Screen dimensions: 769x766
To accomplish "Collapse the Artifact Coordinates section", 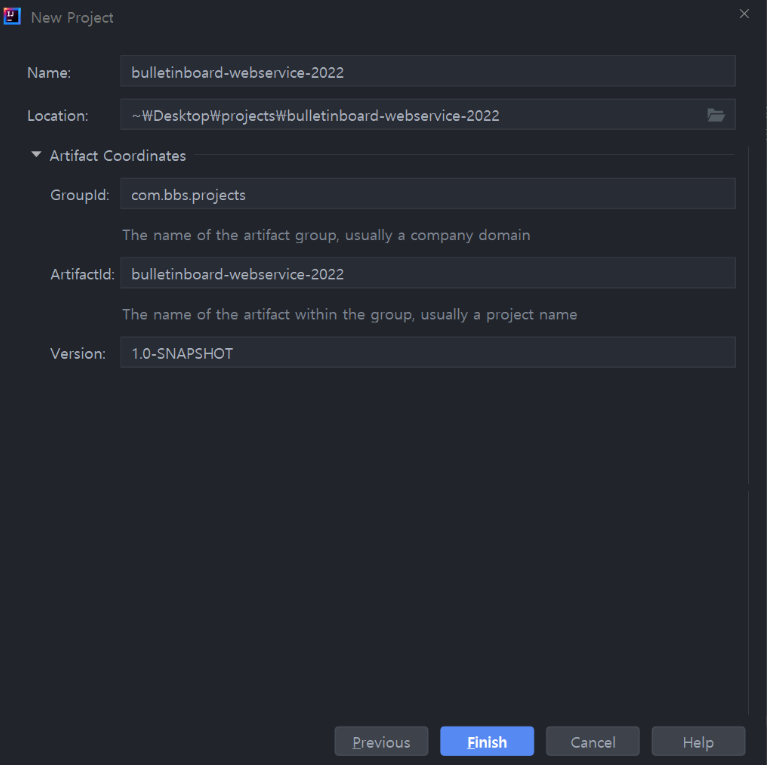I will 36,154.
